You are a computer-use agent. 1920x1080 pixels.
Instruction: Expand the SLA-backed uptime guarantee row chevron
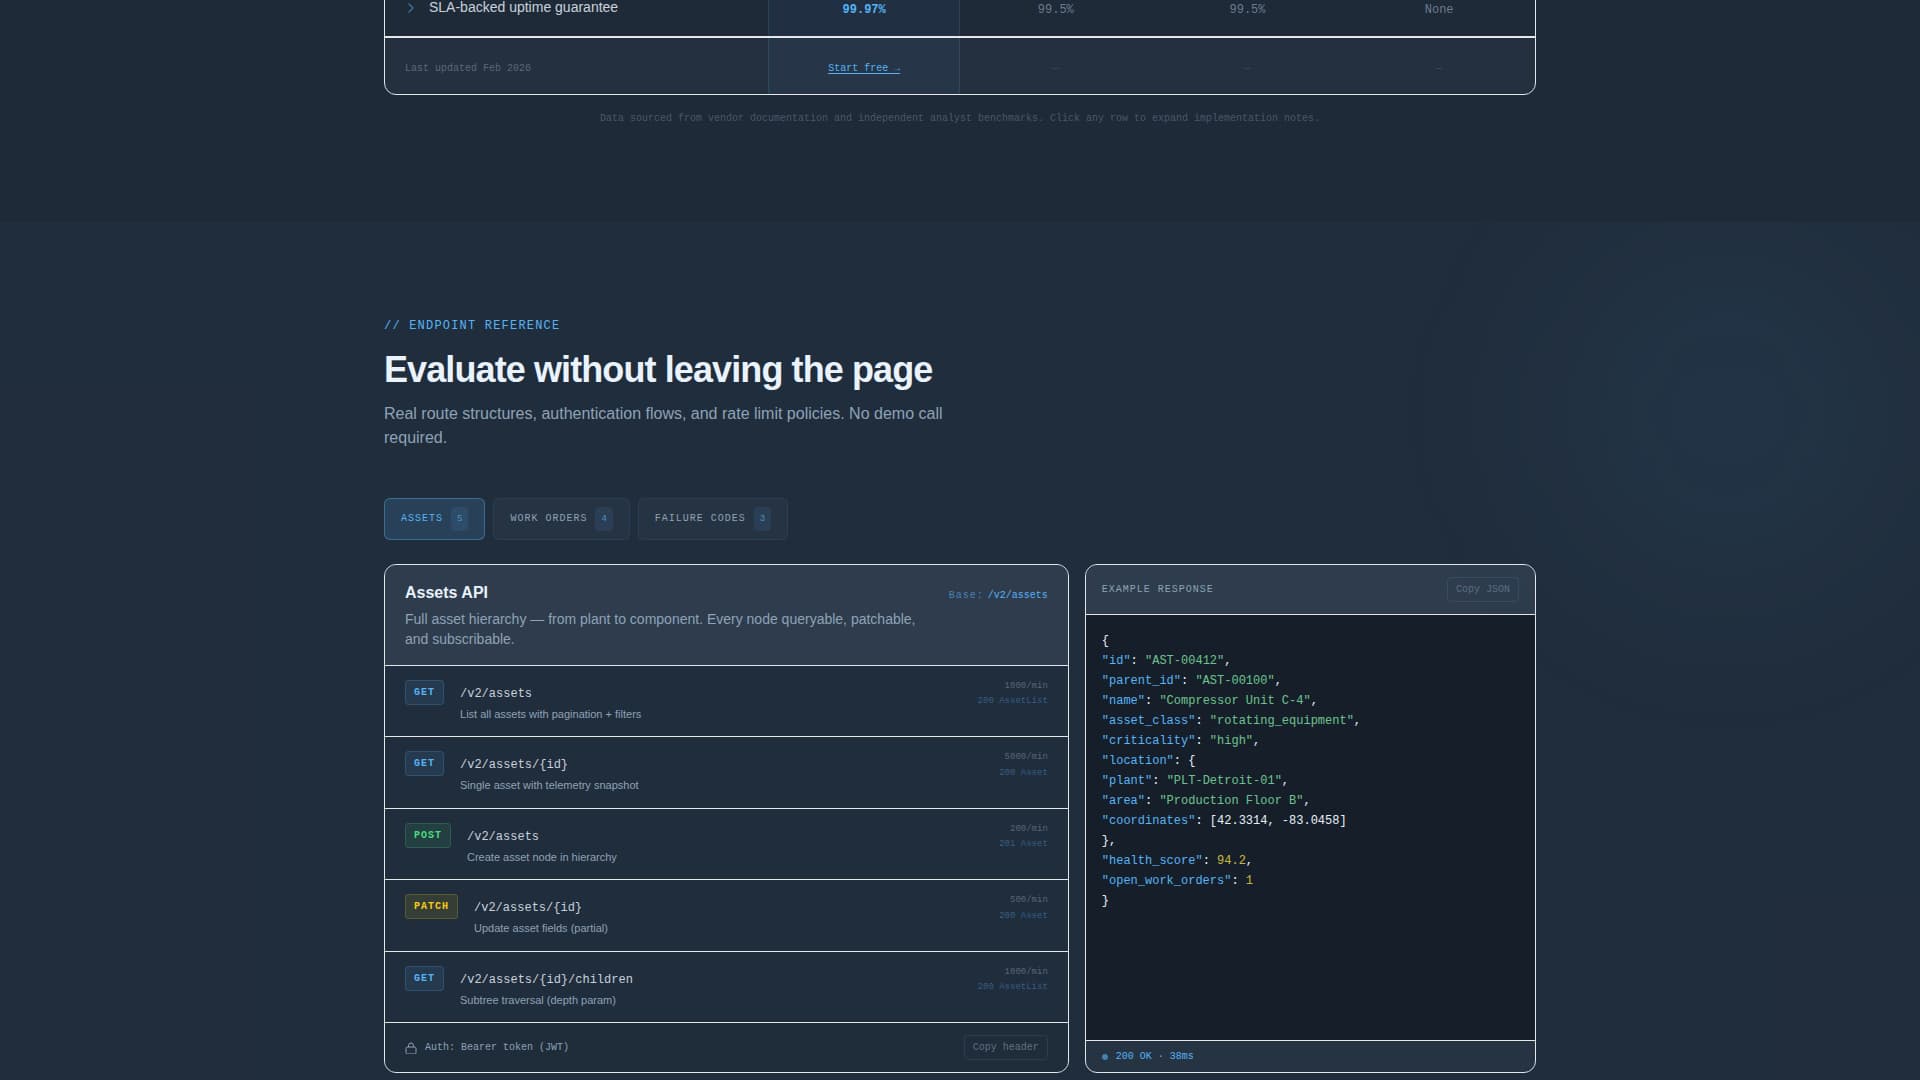click(x=410, y=8)
